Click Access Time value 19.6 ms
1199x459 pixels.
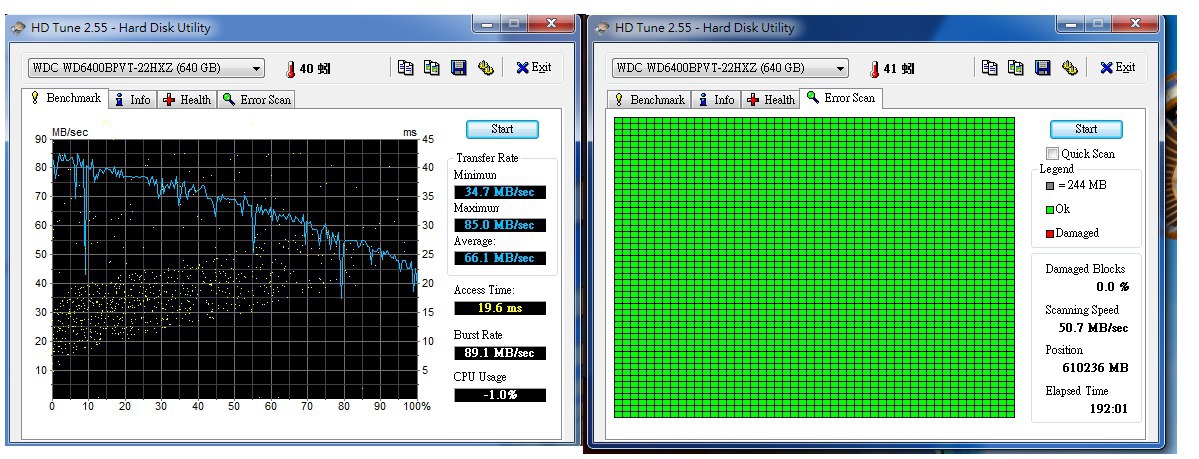pos(500,308)
